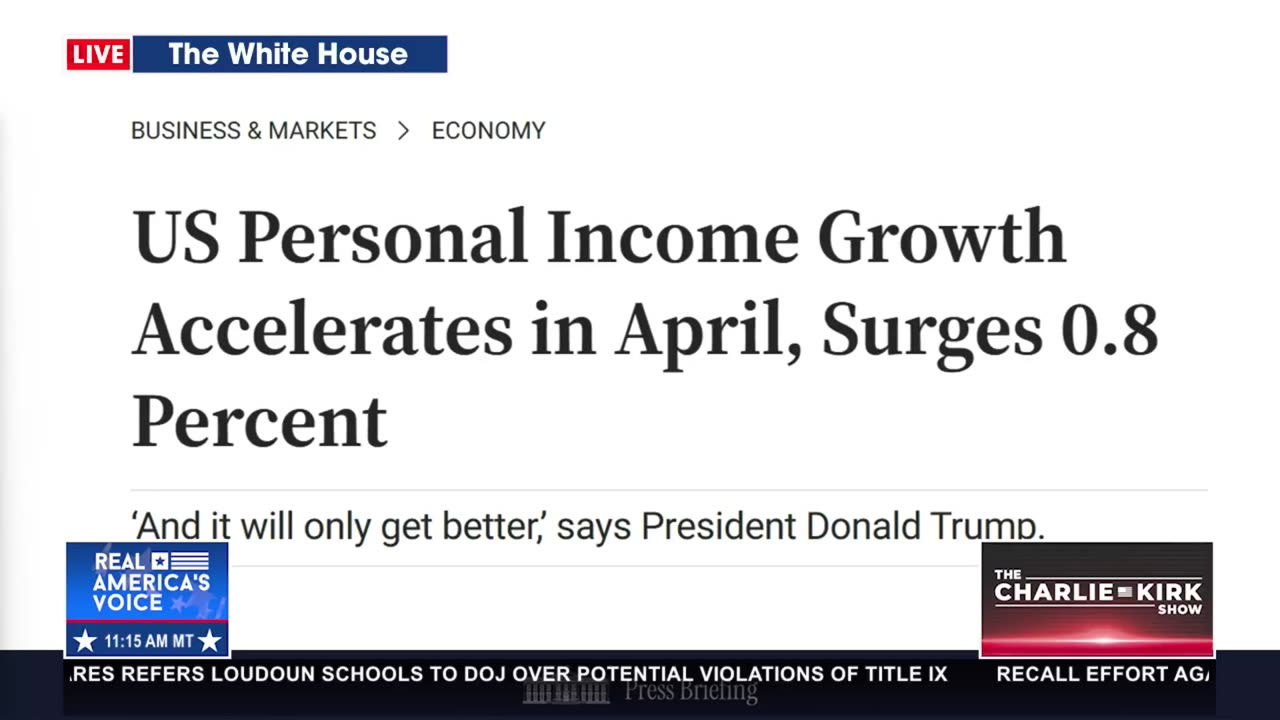Click the star right of 11:15 AM MT
The width and height of the screenshot is (1280, 720).
point(209,641)
